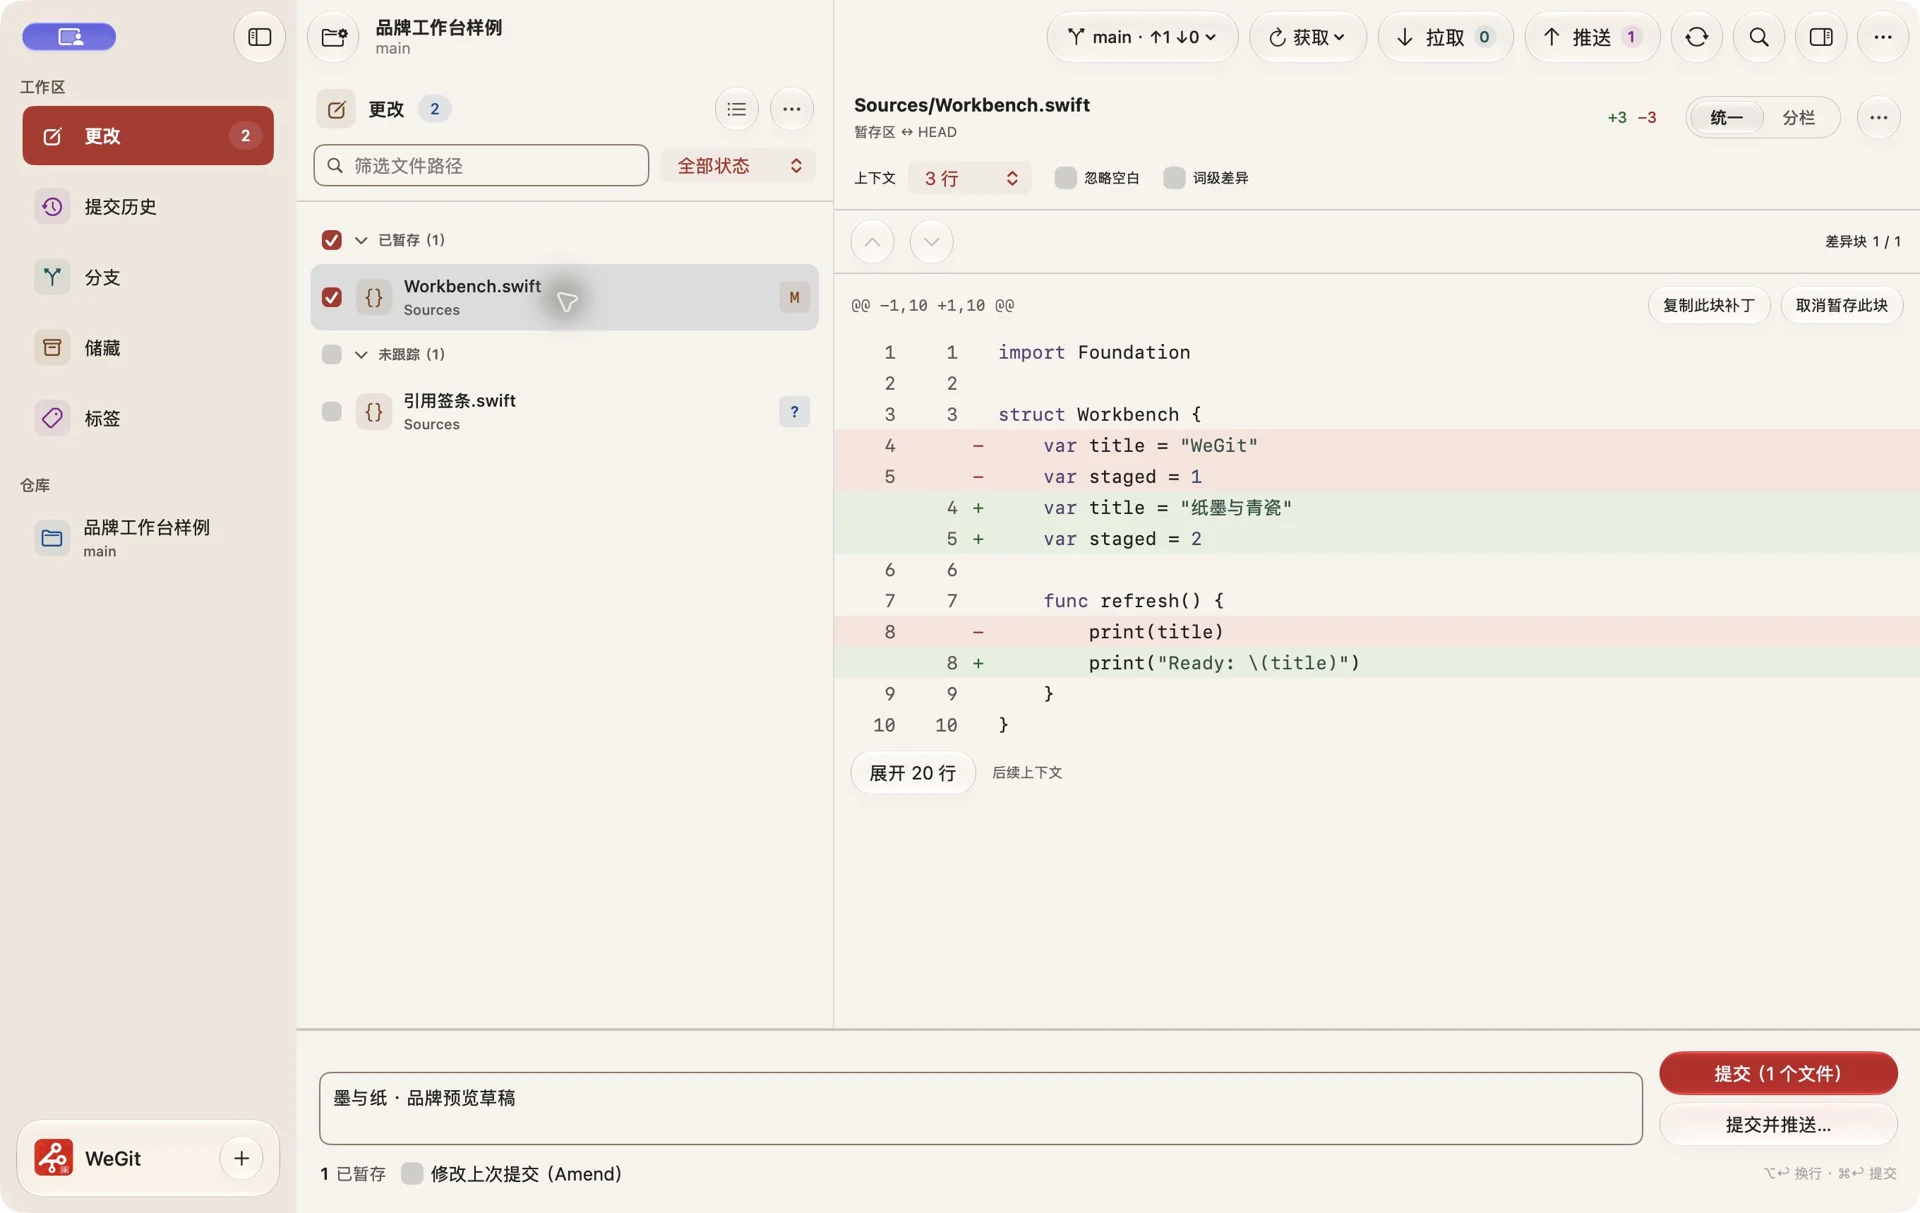
Task: Open 标签 in the sidebar
Action: pyautogui.click(x=148, y=418)
